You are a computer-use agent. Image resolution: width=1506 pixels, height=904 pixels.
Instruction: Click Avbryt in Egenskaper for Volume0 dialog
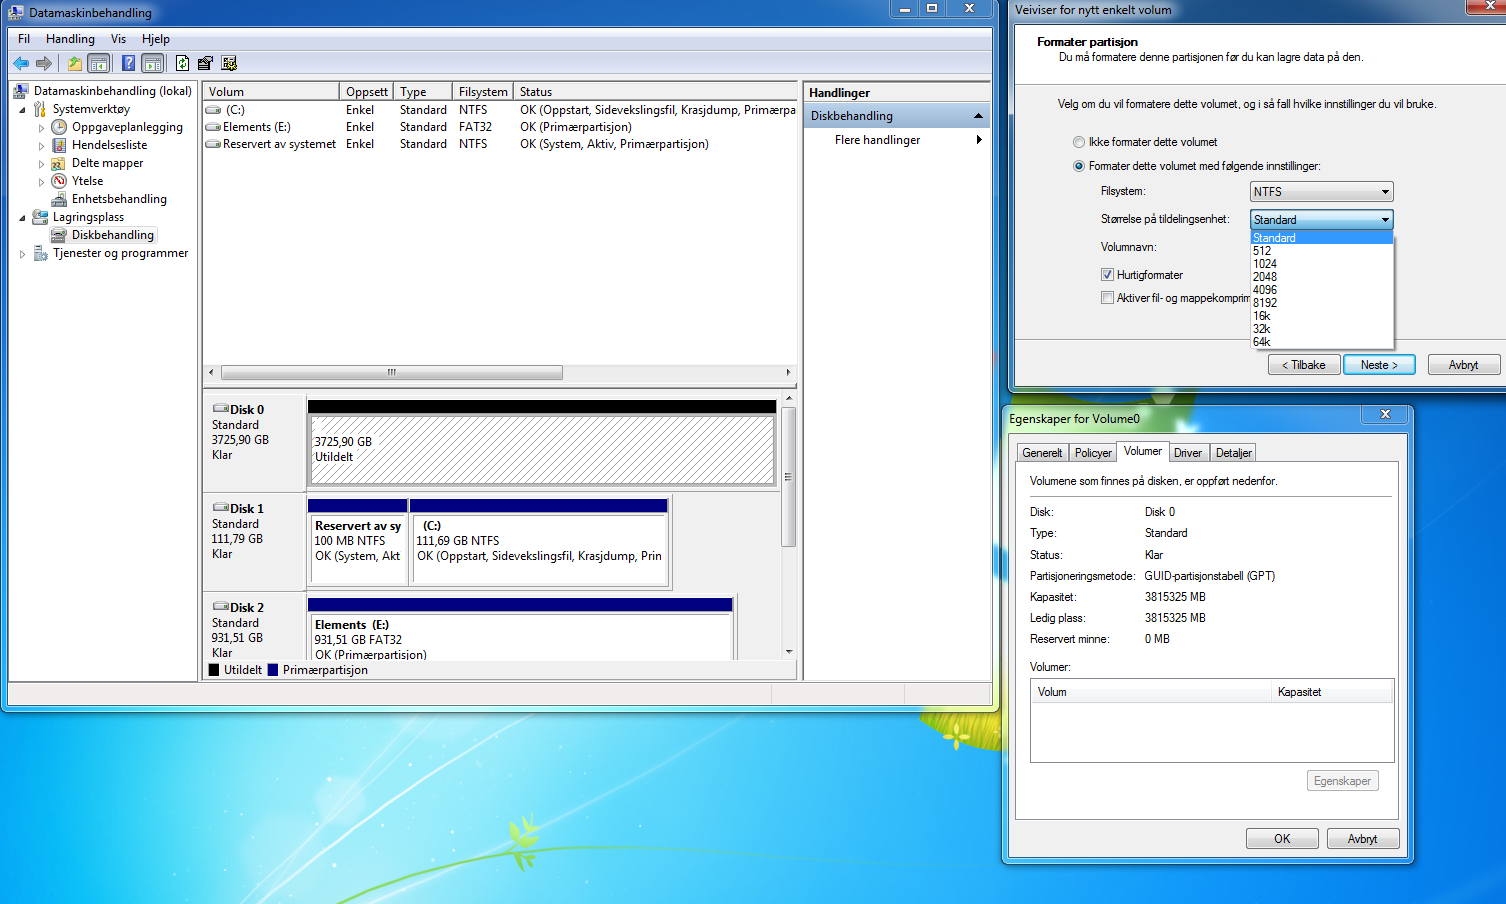pos(1362,839)
